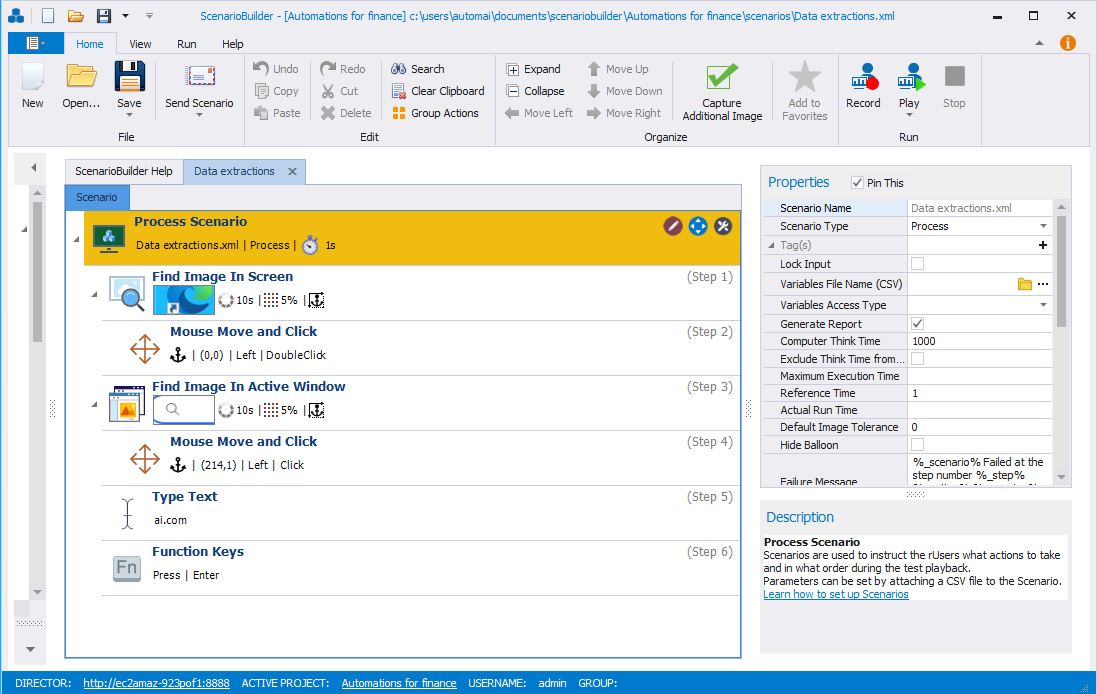Enable the Lock Input checkbox
The height and width of the screenshot is (694, 1097).
click(917, 264)
